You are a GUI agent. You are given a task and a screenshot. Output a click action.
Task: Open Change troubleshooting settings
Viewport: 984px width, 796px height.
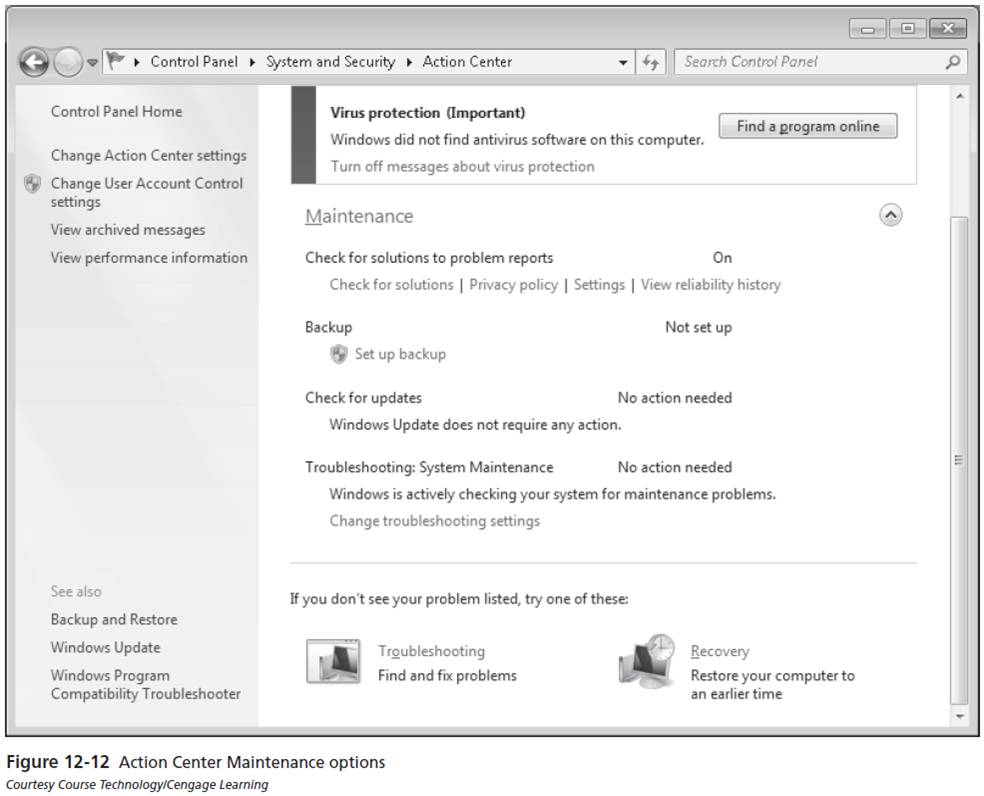click(435, 521)
